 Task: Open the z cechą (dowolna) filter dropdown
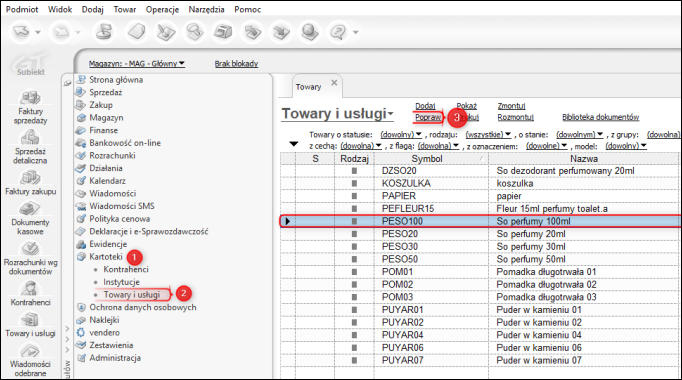(361, 146)
